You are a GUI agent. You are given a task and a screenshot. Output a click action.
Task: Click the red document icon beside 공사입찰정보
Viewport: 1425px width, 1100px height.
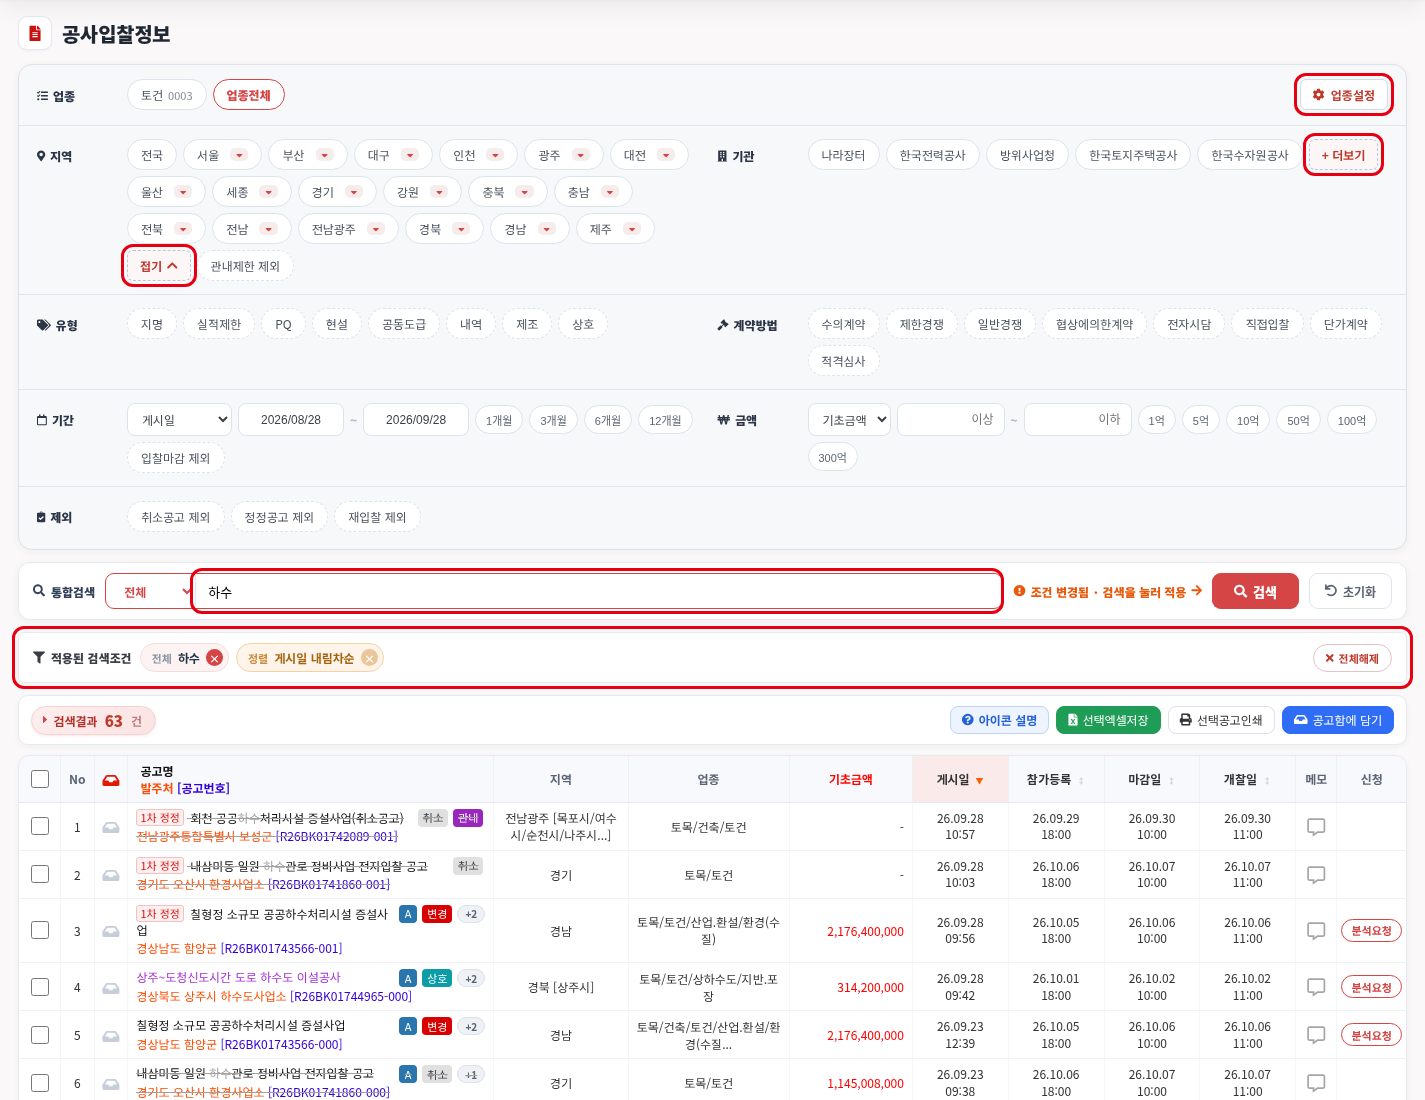pyautogui.click(x=35, y=33)
